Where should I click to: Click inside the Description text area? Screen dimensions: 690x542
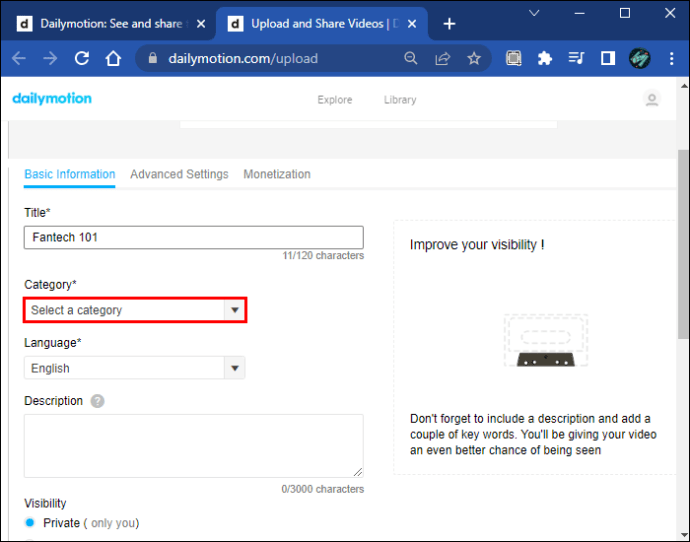pos(194,446)
